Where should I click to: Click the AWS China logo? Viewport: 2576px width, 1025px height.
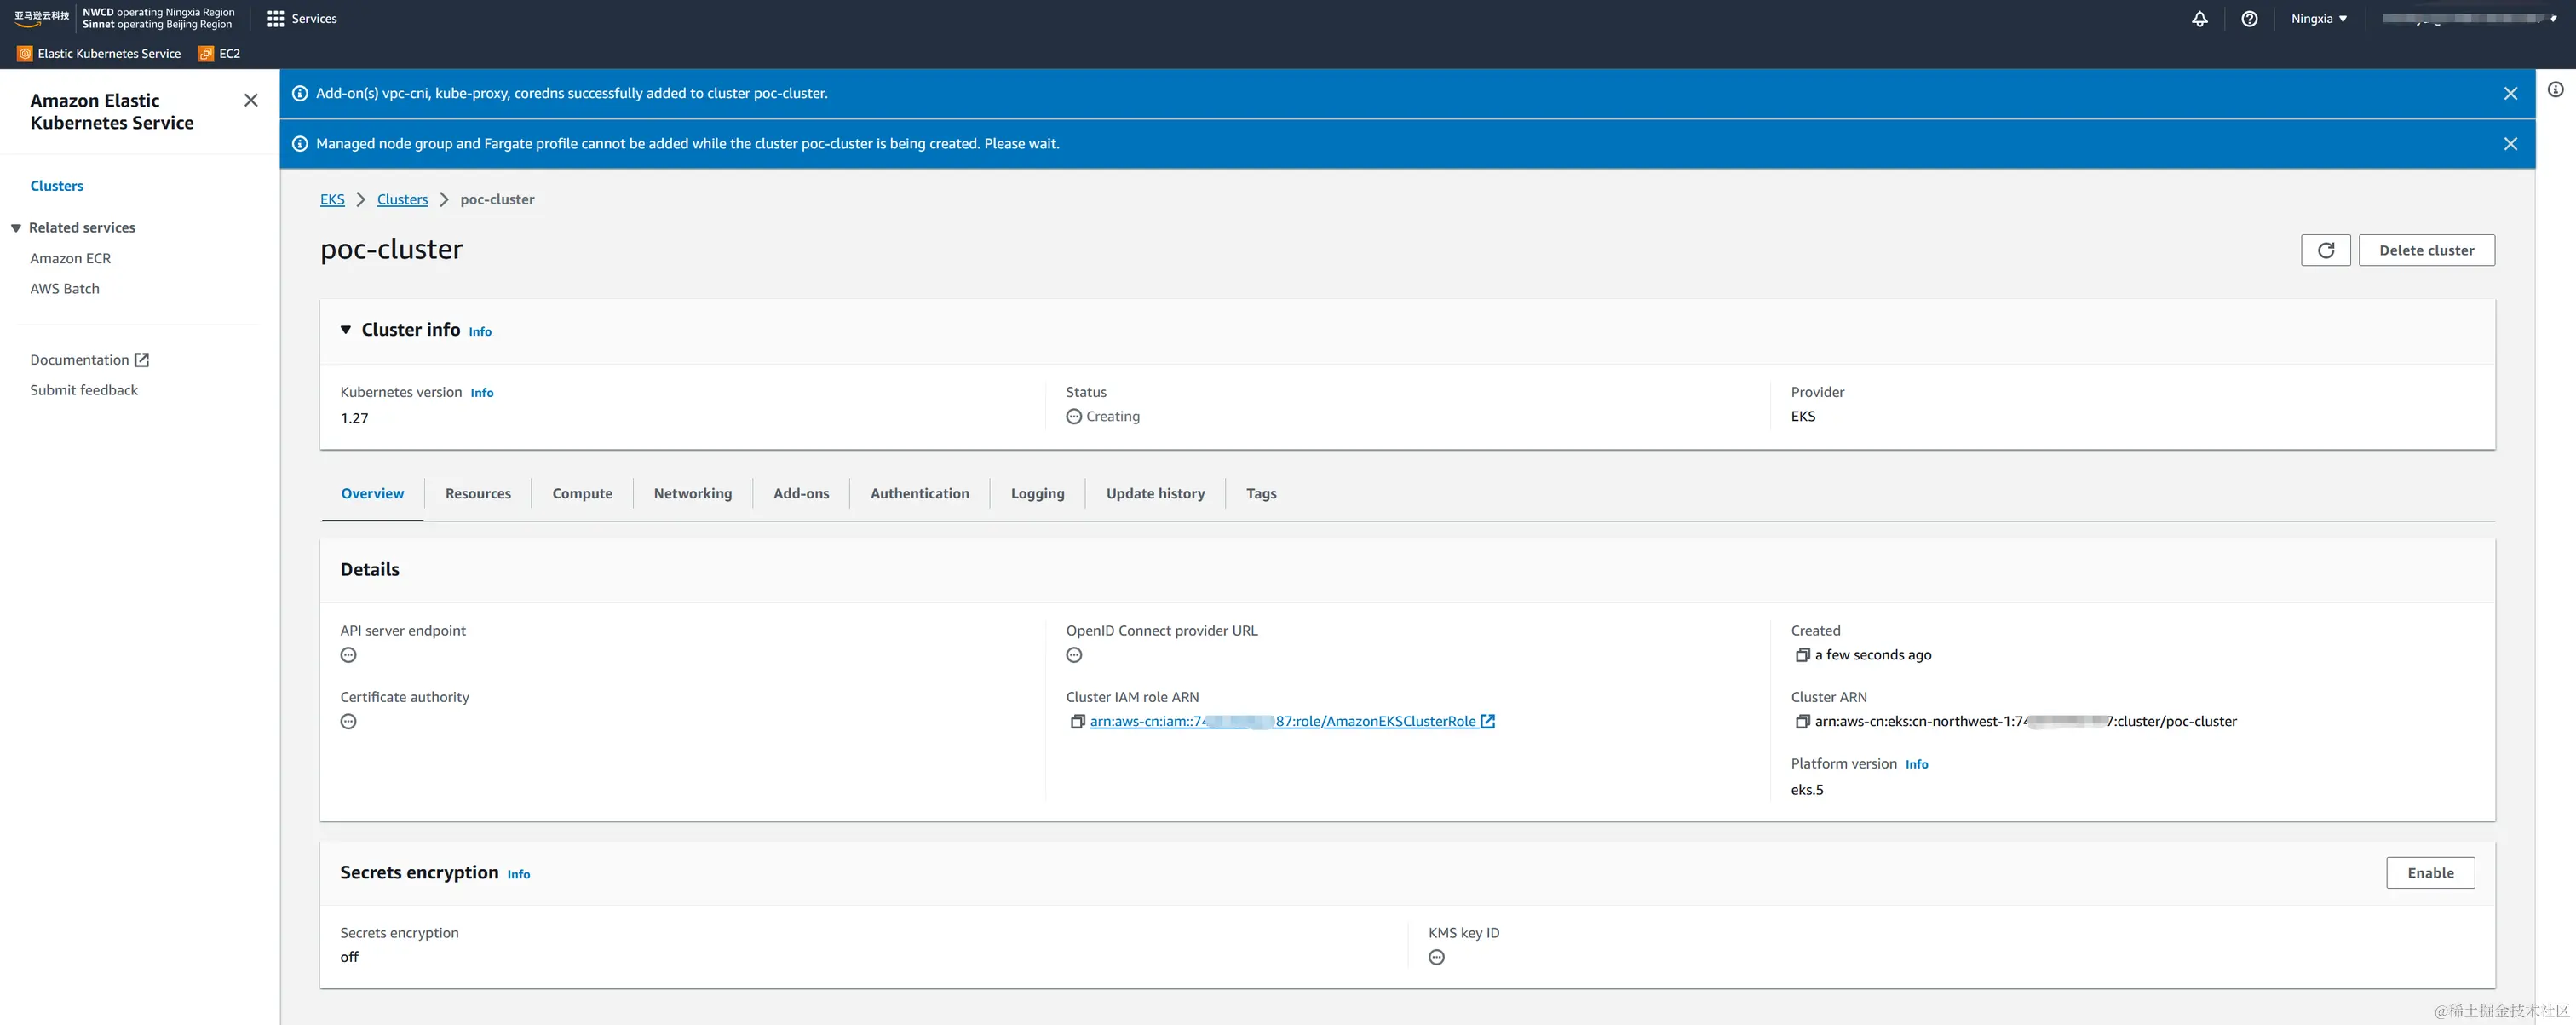tap(42, 18)
